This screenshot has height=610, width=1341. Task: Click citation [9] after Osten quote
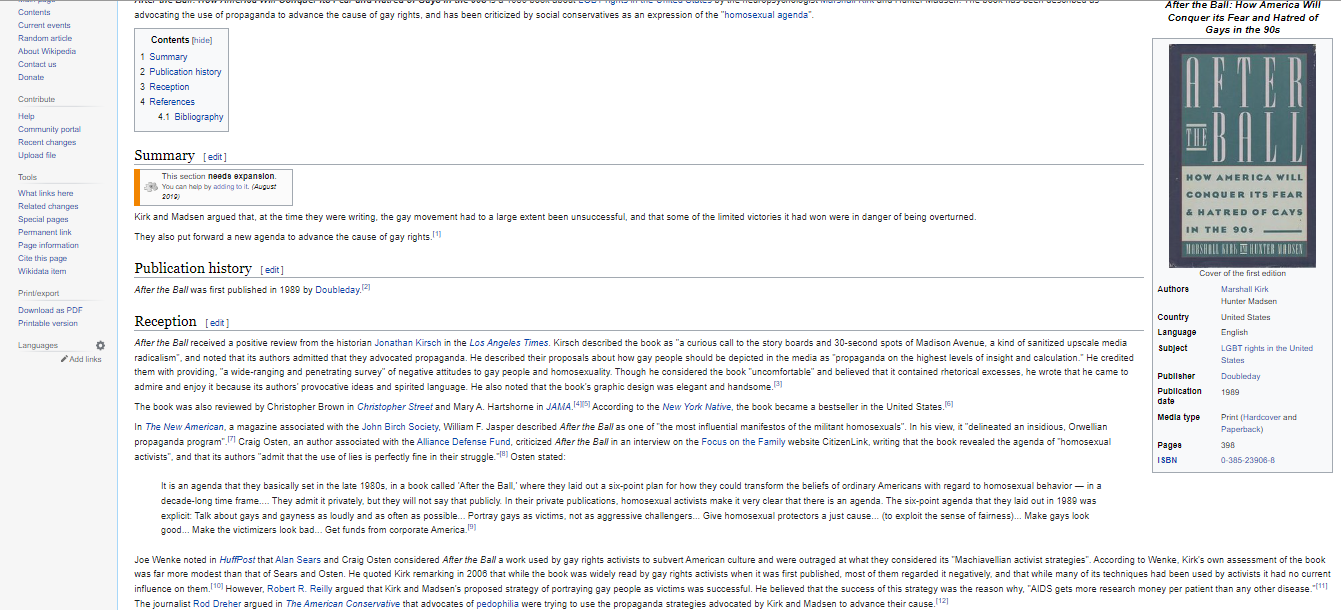pyautogui.click(x=472, y=527)
